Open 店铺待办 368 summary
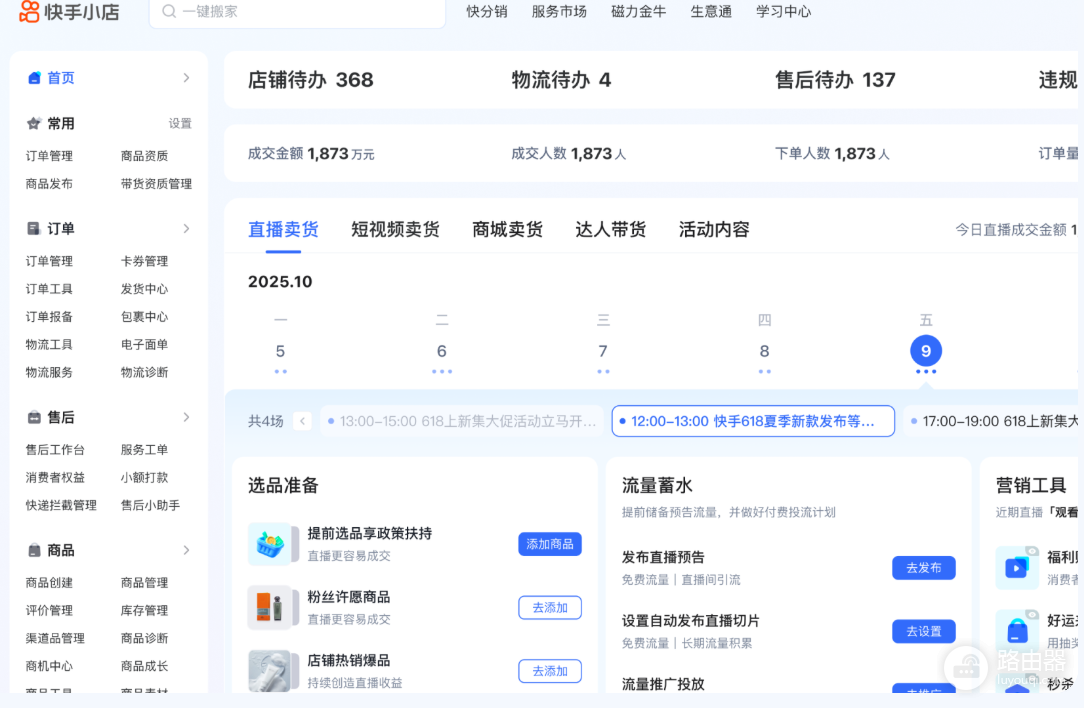This screenshot has height=708, width=1084. pyautogui.click(x=310, y=80)
